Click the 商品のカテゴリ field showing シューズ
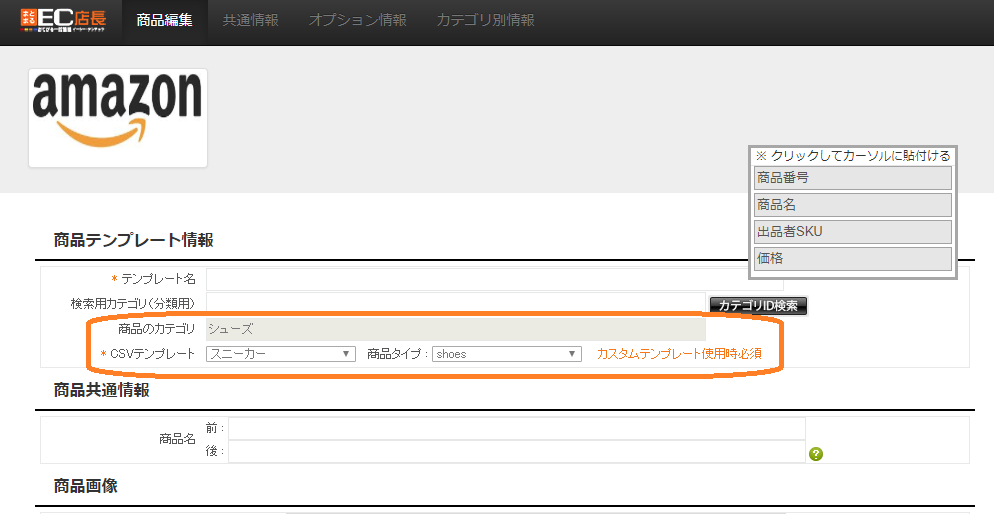 [x=455, y=329]
